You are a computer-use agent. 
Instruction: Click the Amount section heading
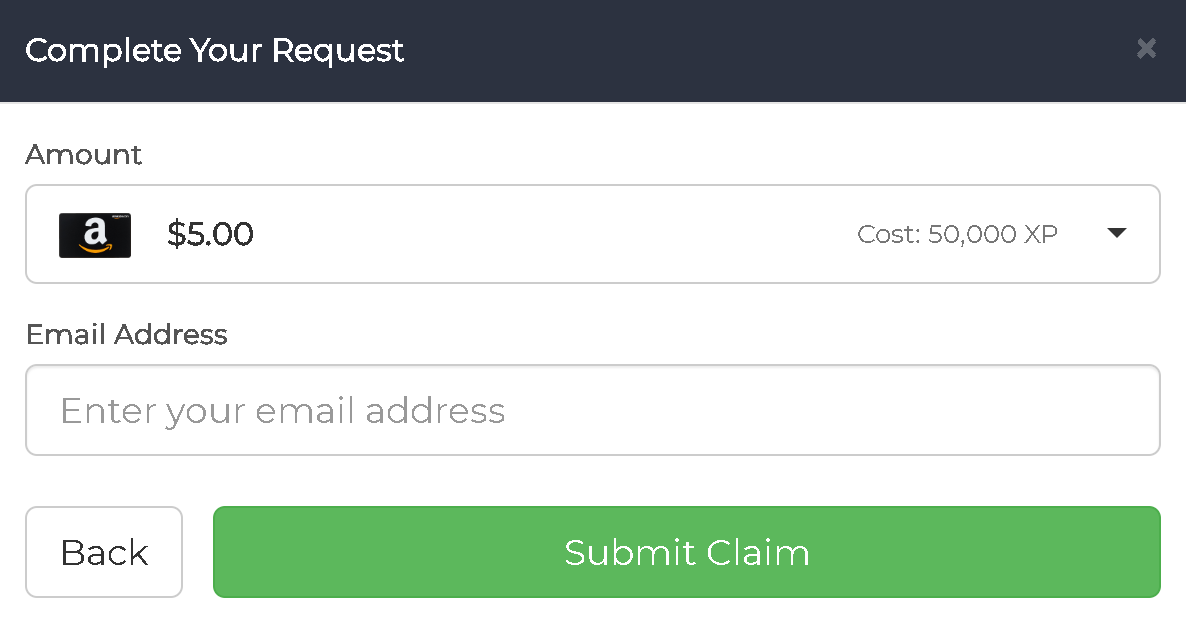[x=83, y=154]
